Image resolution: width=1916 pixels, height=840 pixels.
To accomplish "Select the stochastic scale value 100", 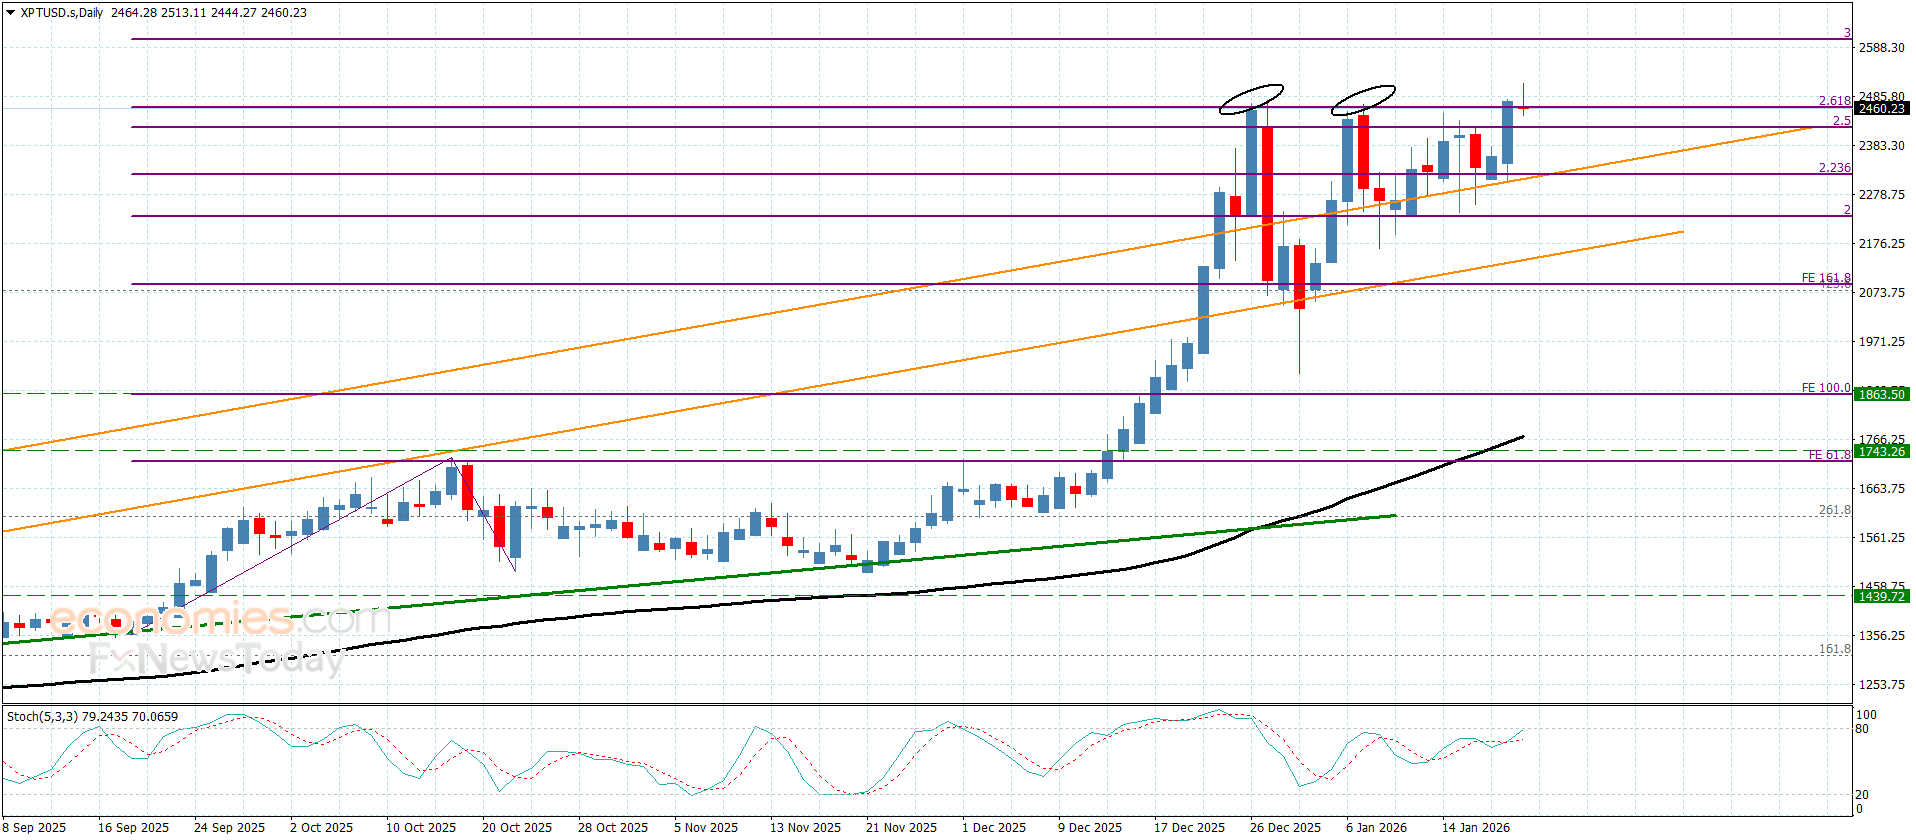I will (x=1866, y=715).
